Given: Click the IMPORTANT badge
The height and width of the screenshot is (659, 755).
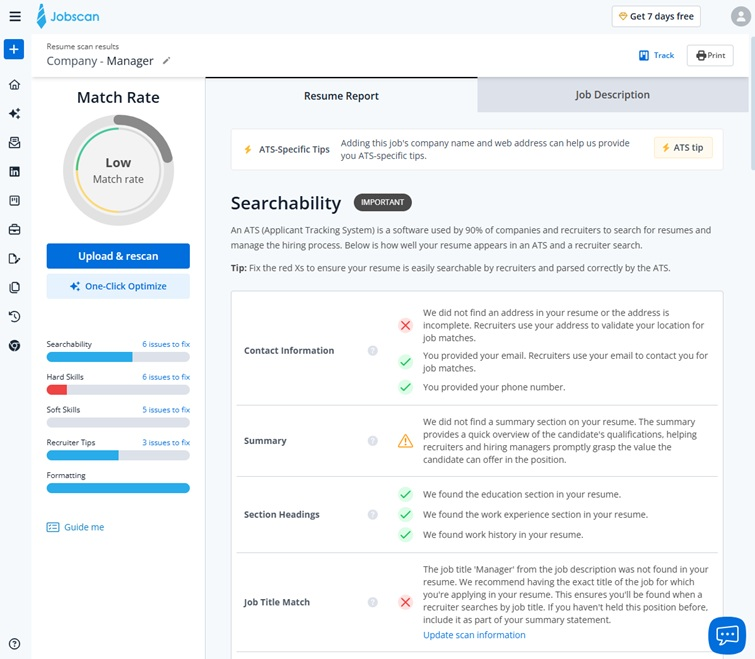Looking at the screenshot, I should 383,202.
